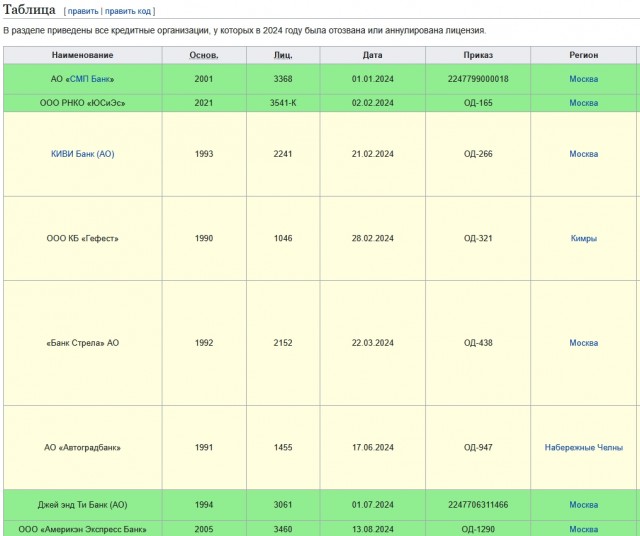Open the 'КИВИ Банк (АО)' link
640x536 pixels.
(x=82, y=154)
